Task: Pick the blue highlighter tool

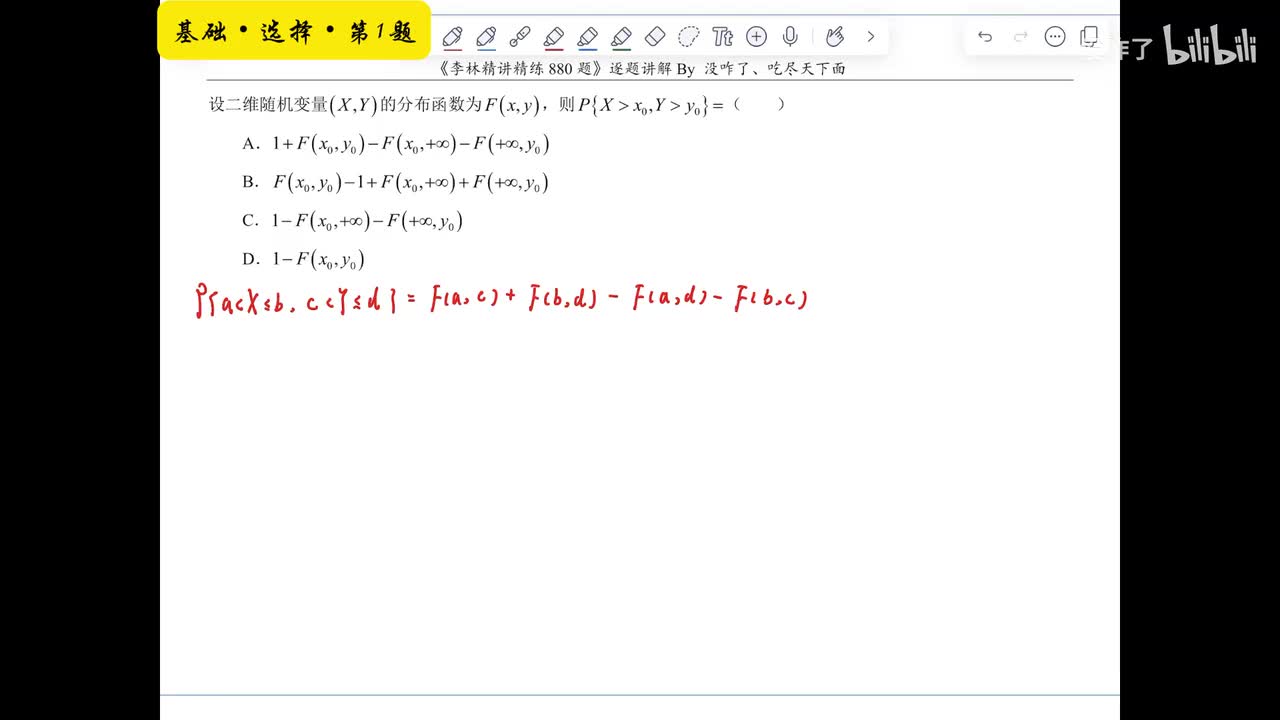Action: point(588,37)
